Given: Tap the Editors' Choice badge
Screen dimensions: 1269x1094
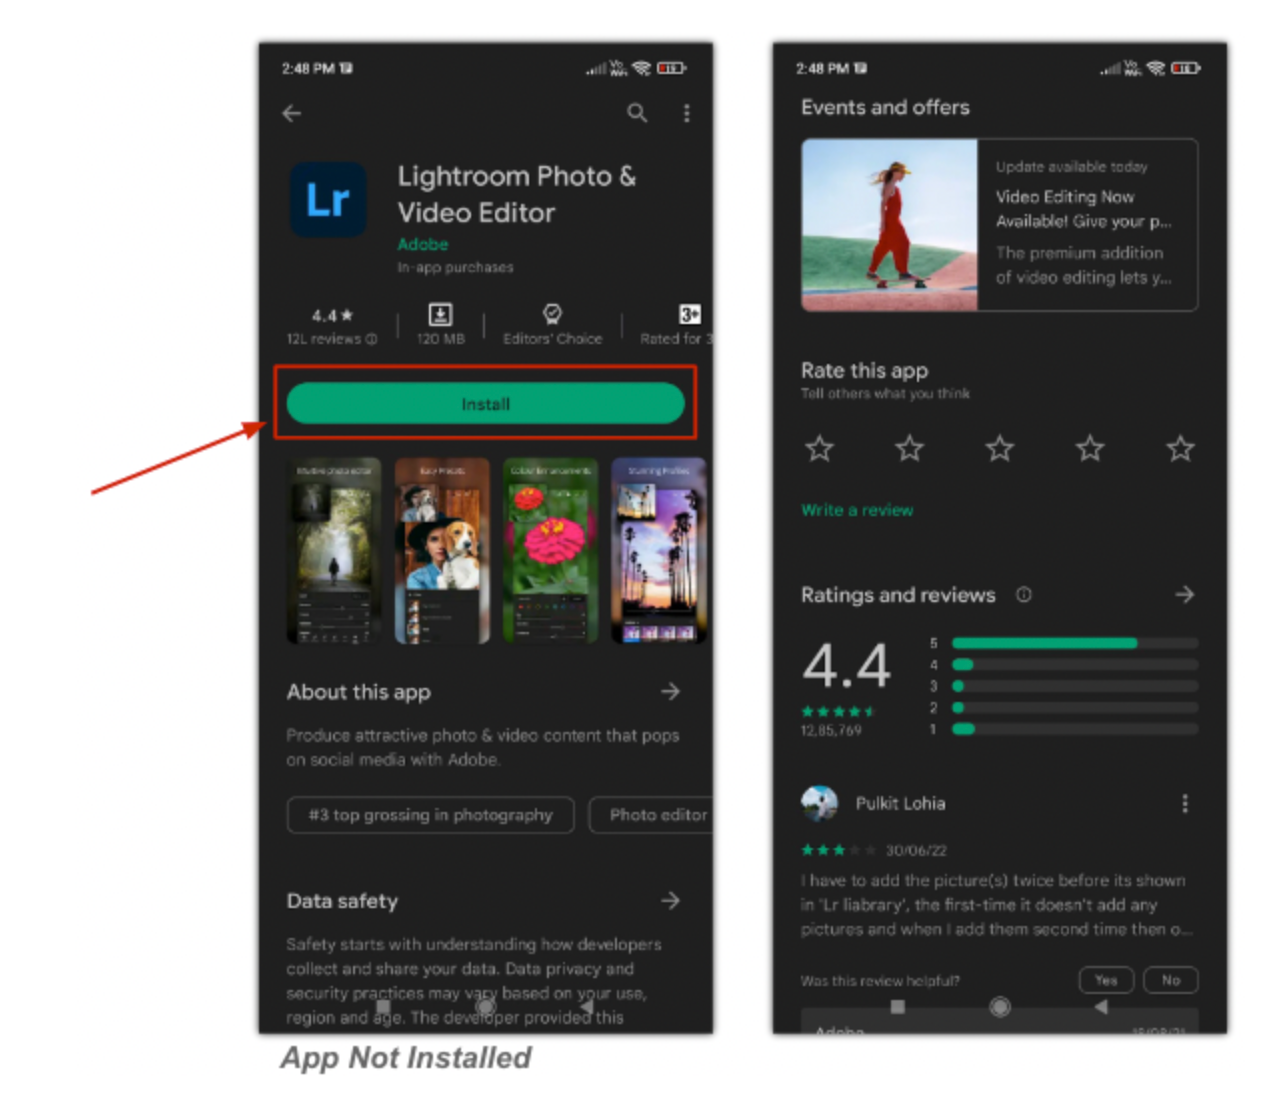Looking at the screenshot, I should pyautogui.click(x=551, y=325).
